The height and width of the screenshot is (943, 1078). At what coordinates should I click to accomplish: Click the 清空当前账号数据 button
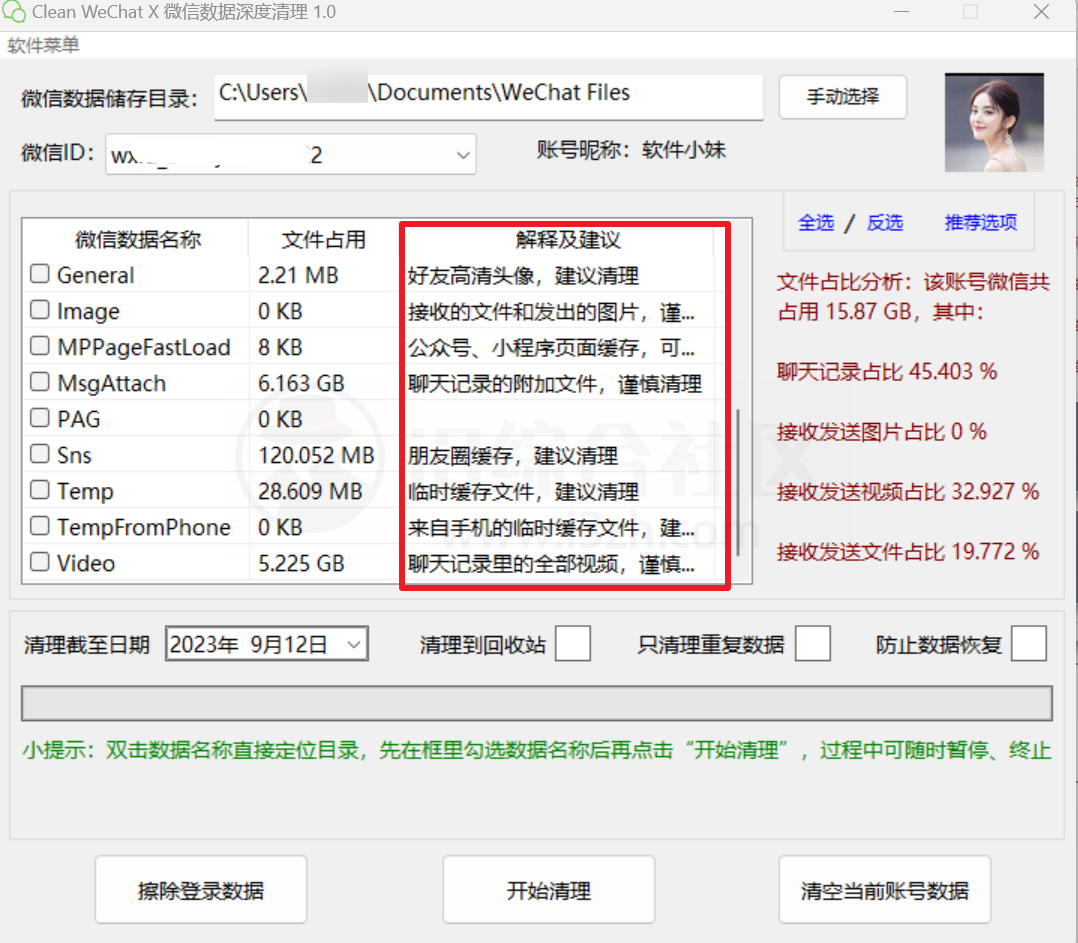pyautogui.click(x=885, y=890)
